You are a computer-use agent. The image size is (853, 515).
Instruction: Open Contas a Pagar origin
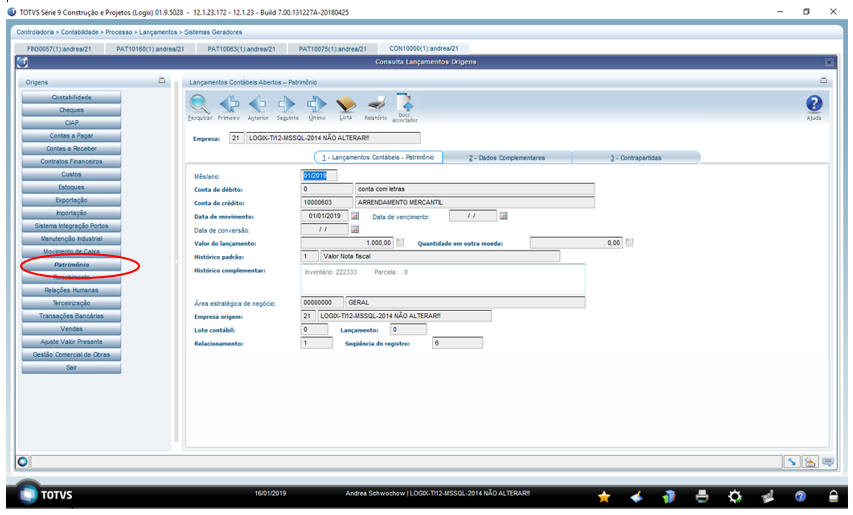pyautogui.click(x=71, y=136)
